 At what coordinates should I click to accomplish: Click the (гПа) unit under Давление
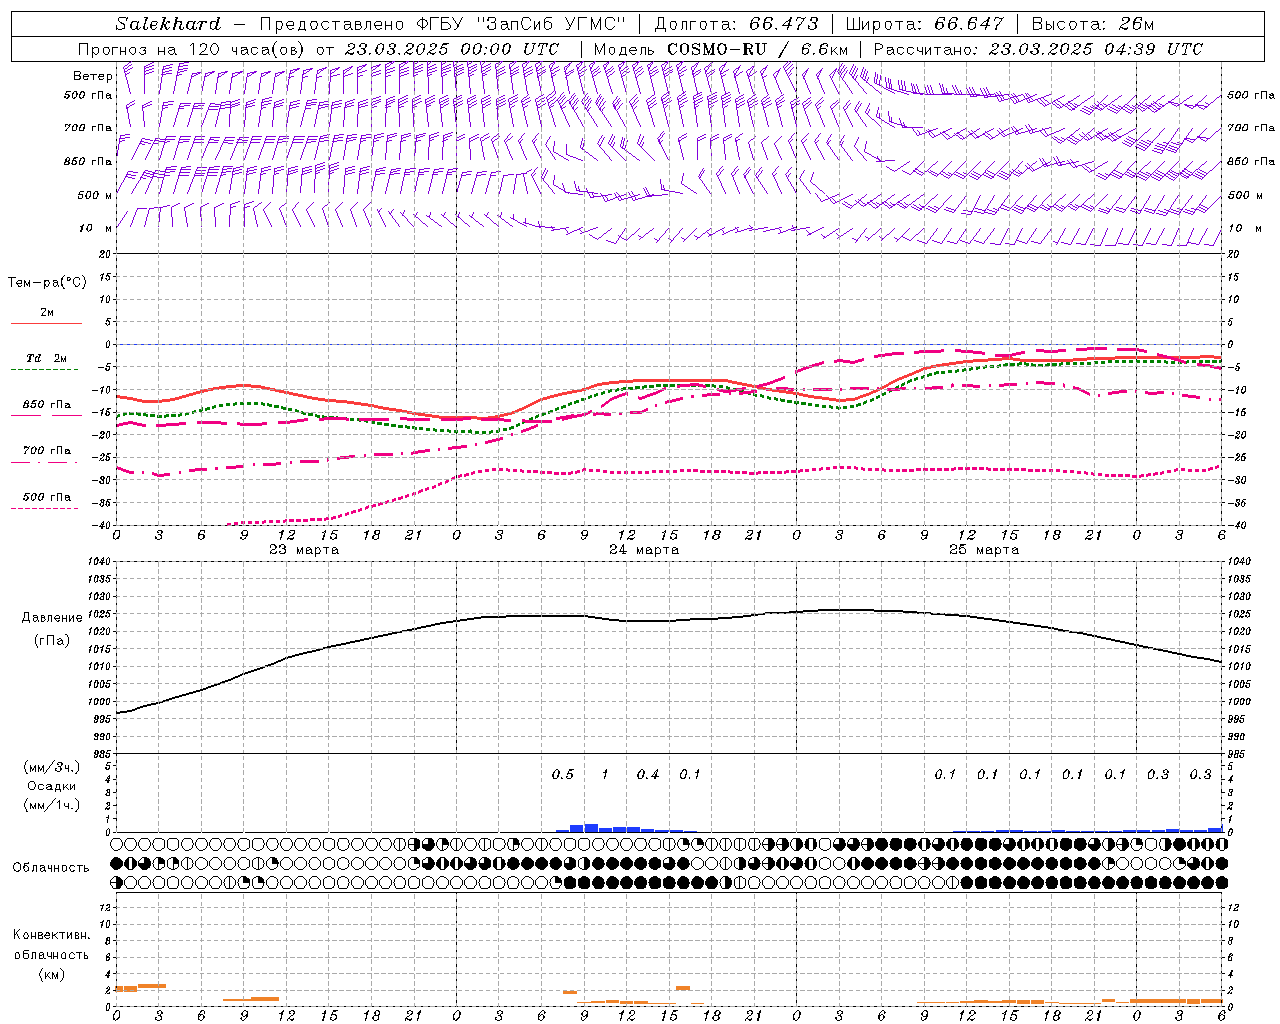click(x=52, y=640)
